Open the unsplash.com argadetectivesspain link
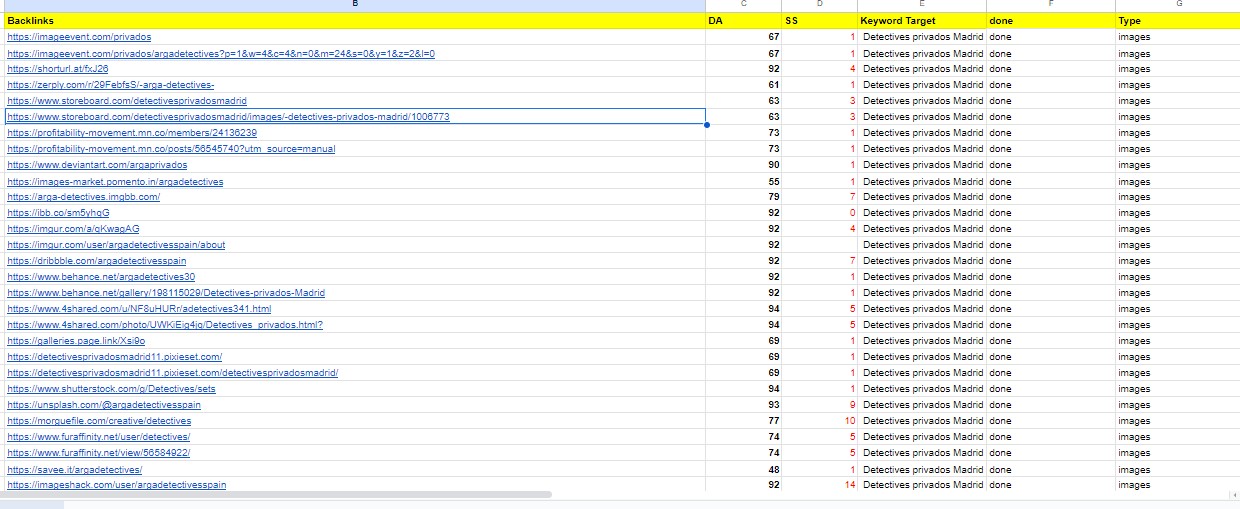The width and height of the screenshot is (1240, 509). [104, 405]
